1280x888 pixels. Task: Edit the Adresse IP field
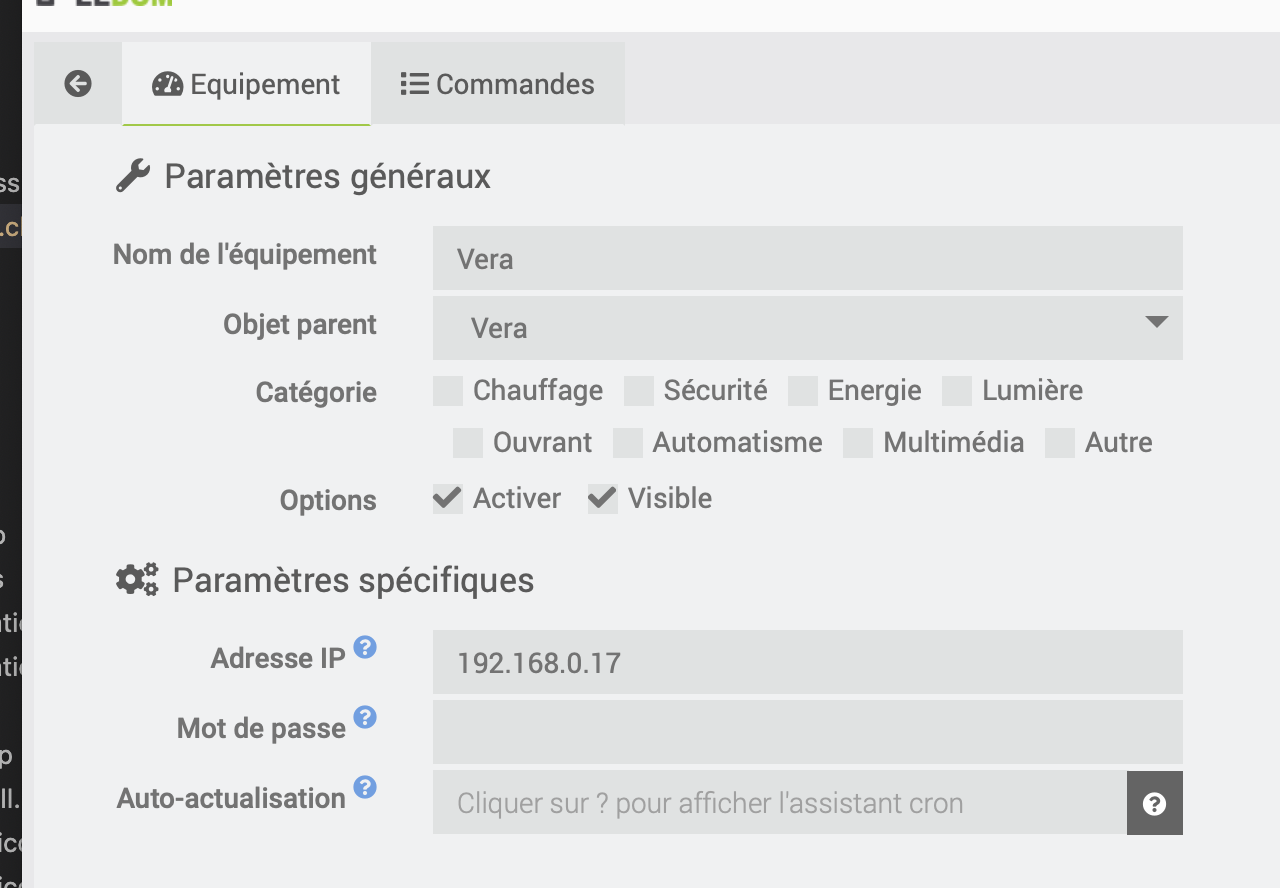pyautogui.click(x=807, y=662)
